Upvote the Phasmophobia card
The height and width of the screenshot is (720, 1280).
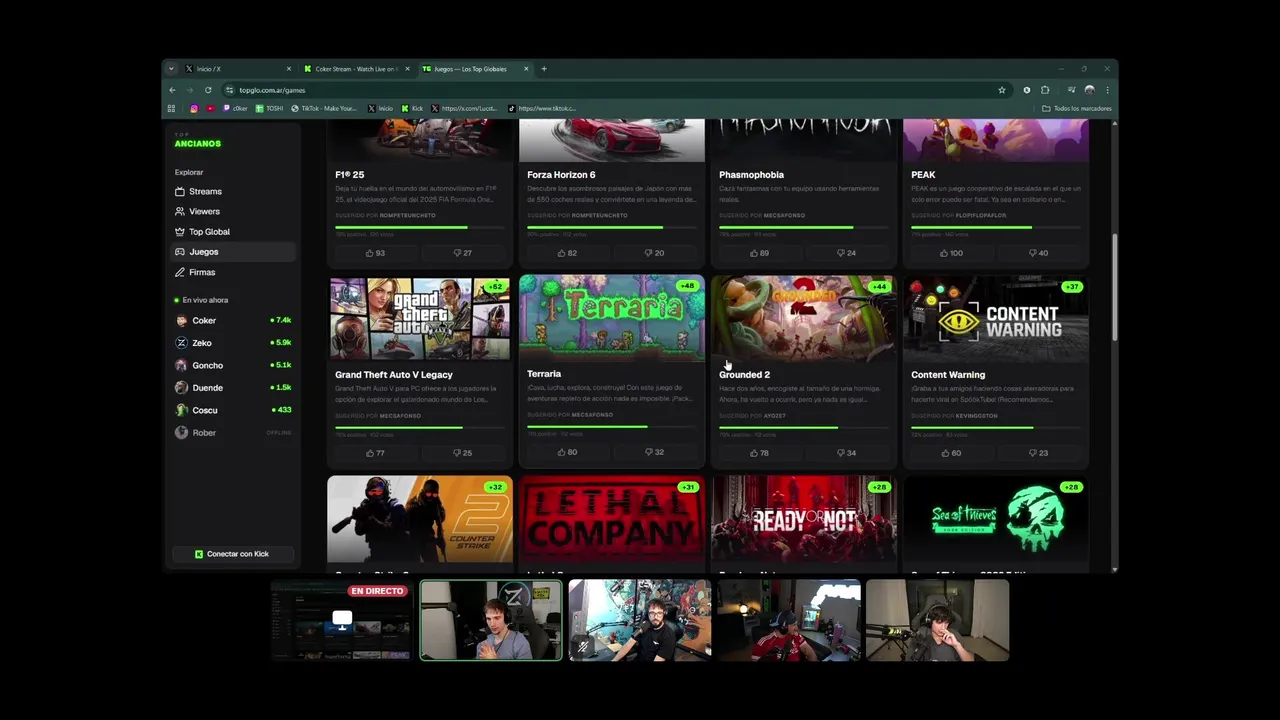click(x=759, y=253)
